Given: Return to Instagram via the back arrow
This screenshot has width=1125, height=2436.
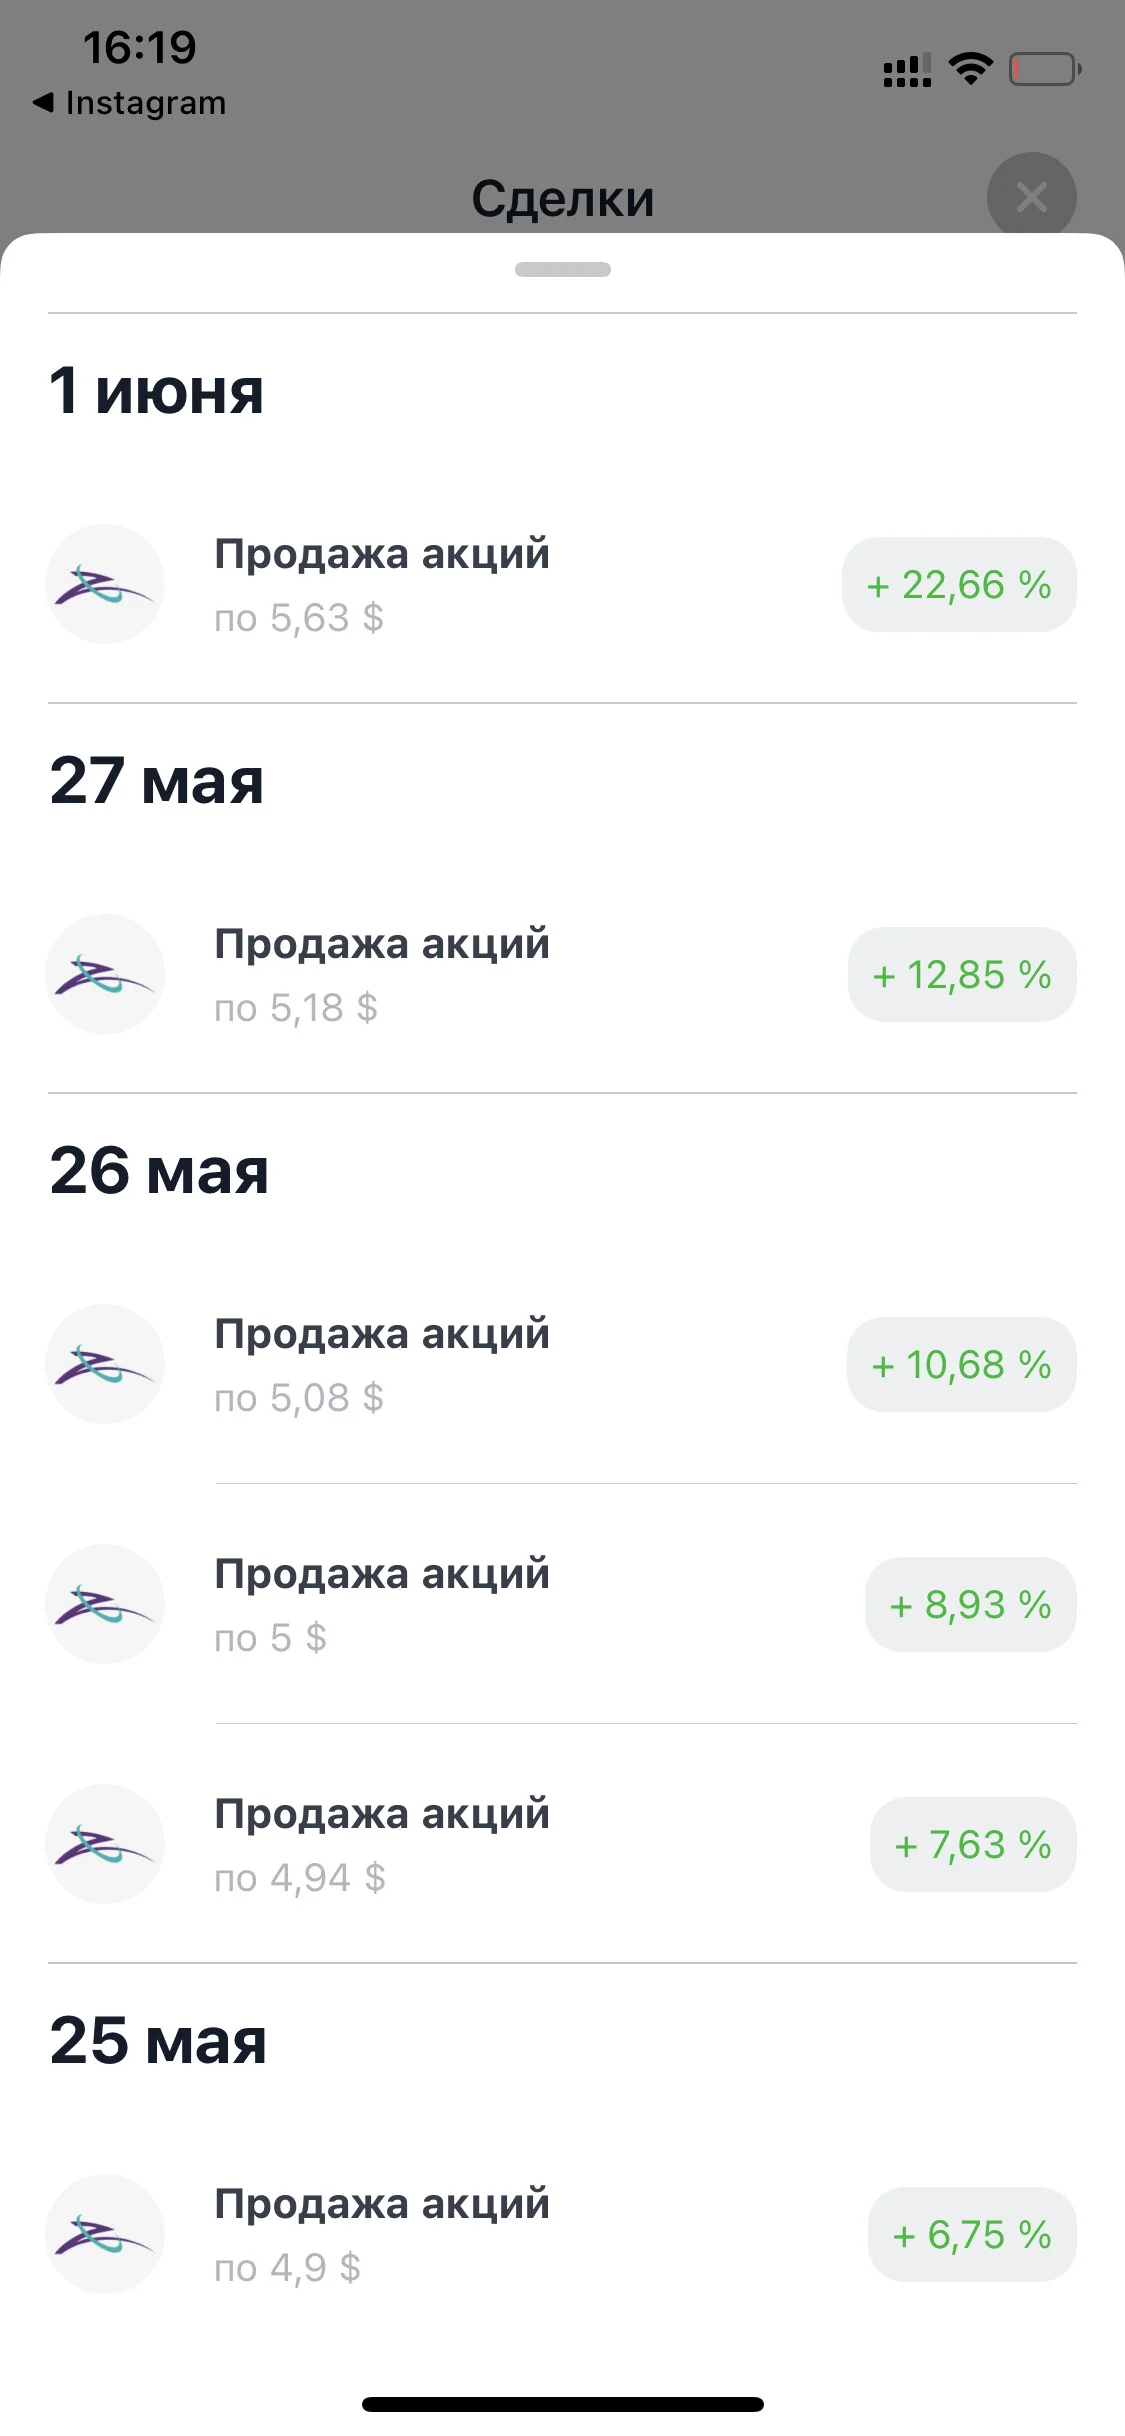Looking at the screenshot, I should (x=129, y=102).
